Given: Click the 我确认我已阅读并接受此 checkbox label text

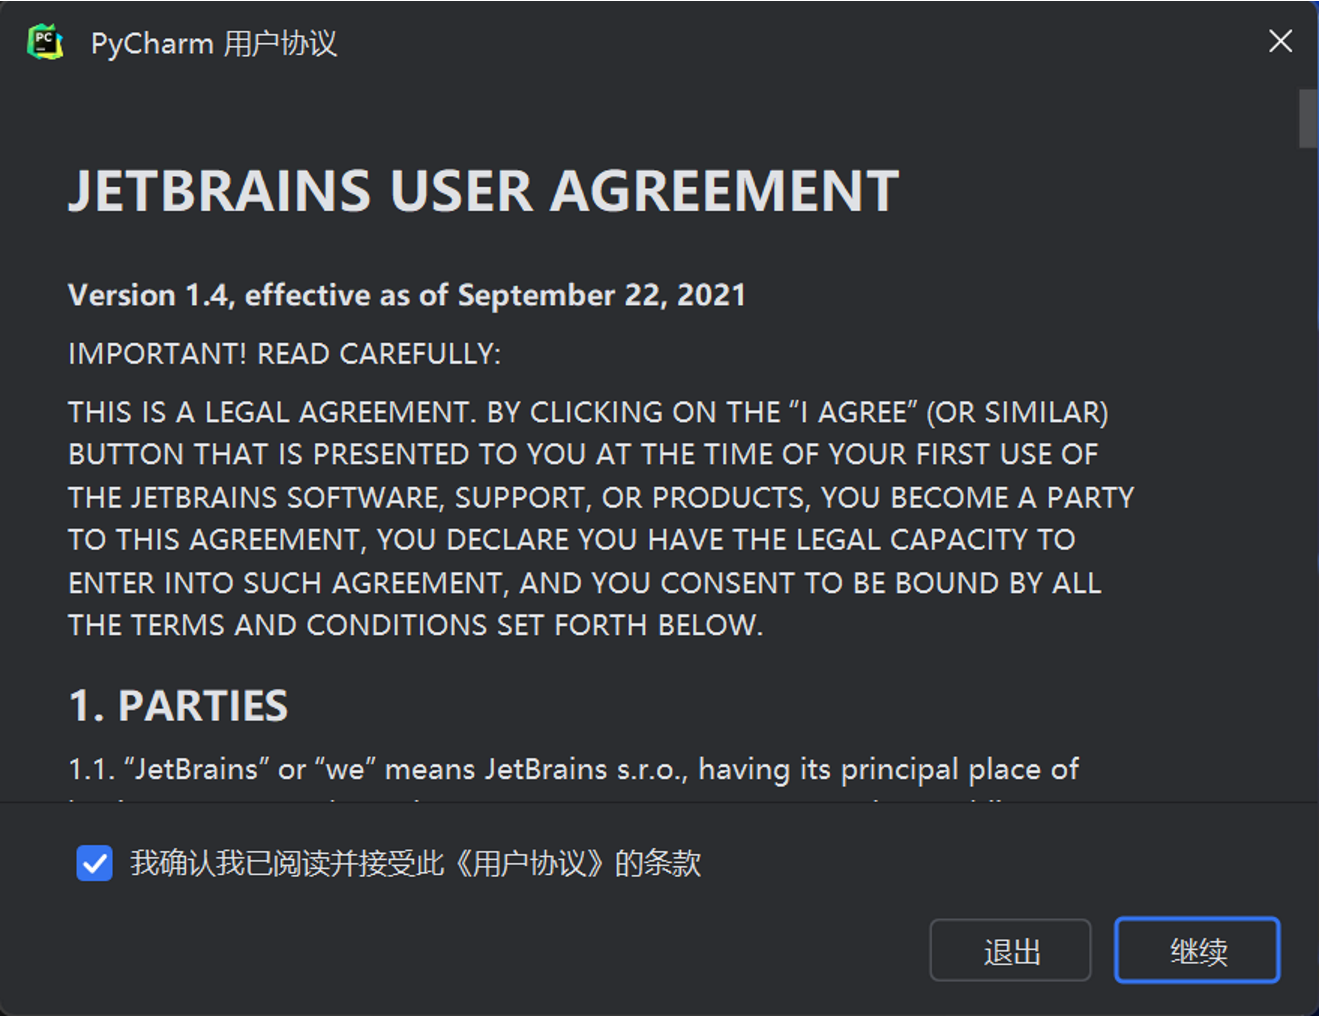Looking at the screenshot, I should (287, 863).
